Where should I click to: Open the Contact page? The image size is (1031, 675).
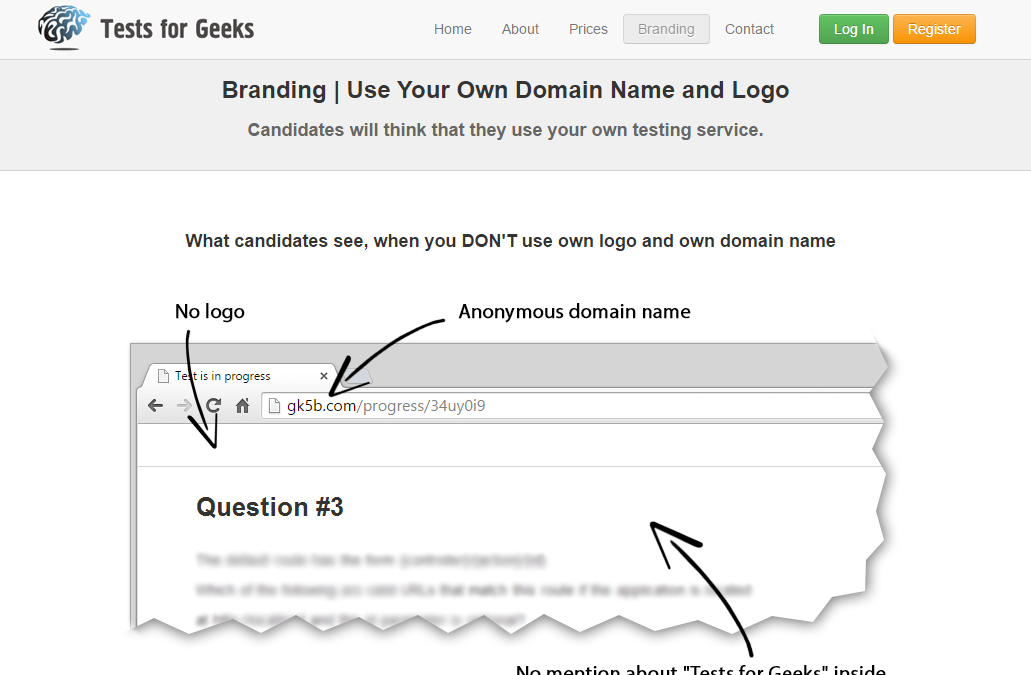point(749,29)
